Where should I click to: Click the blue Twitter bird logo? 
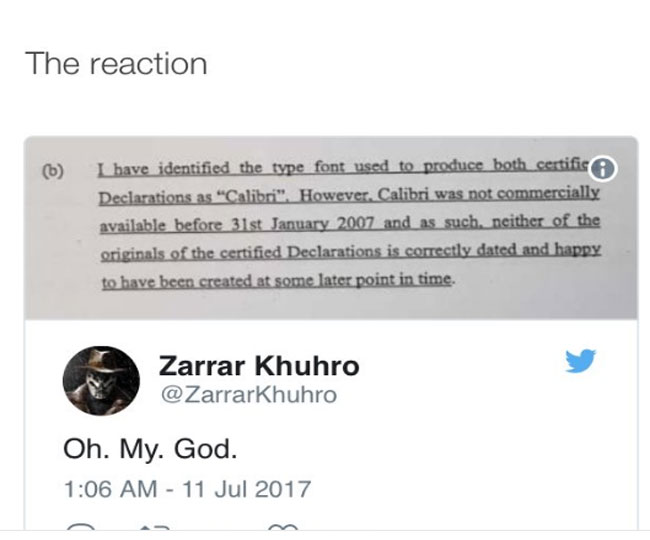580,361
